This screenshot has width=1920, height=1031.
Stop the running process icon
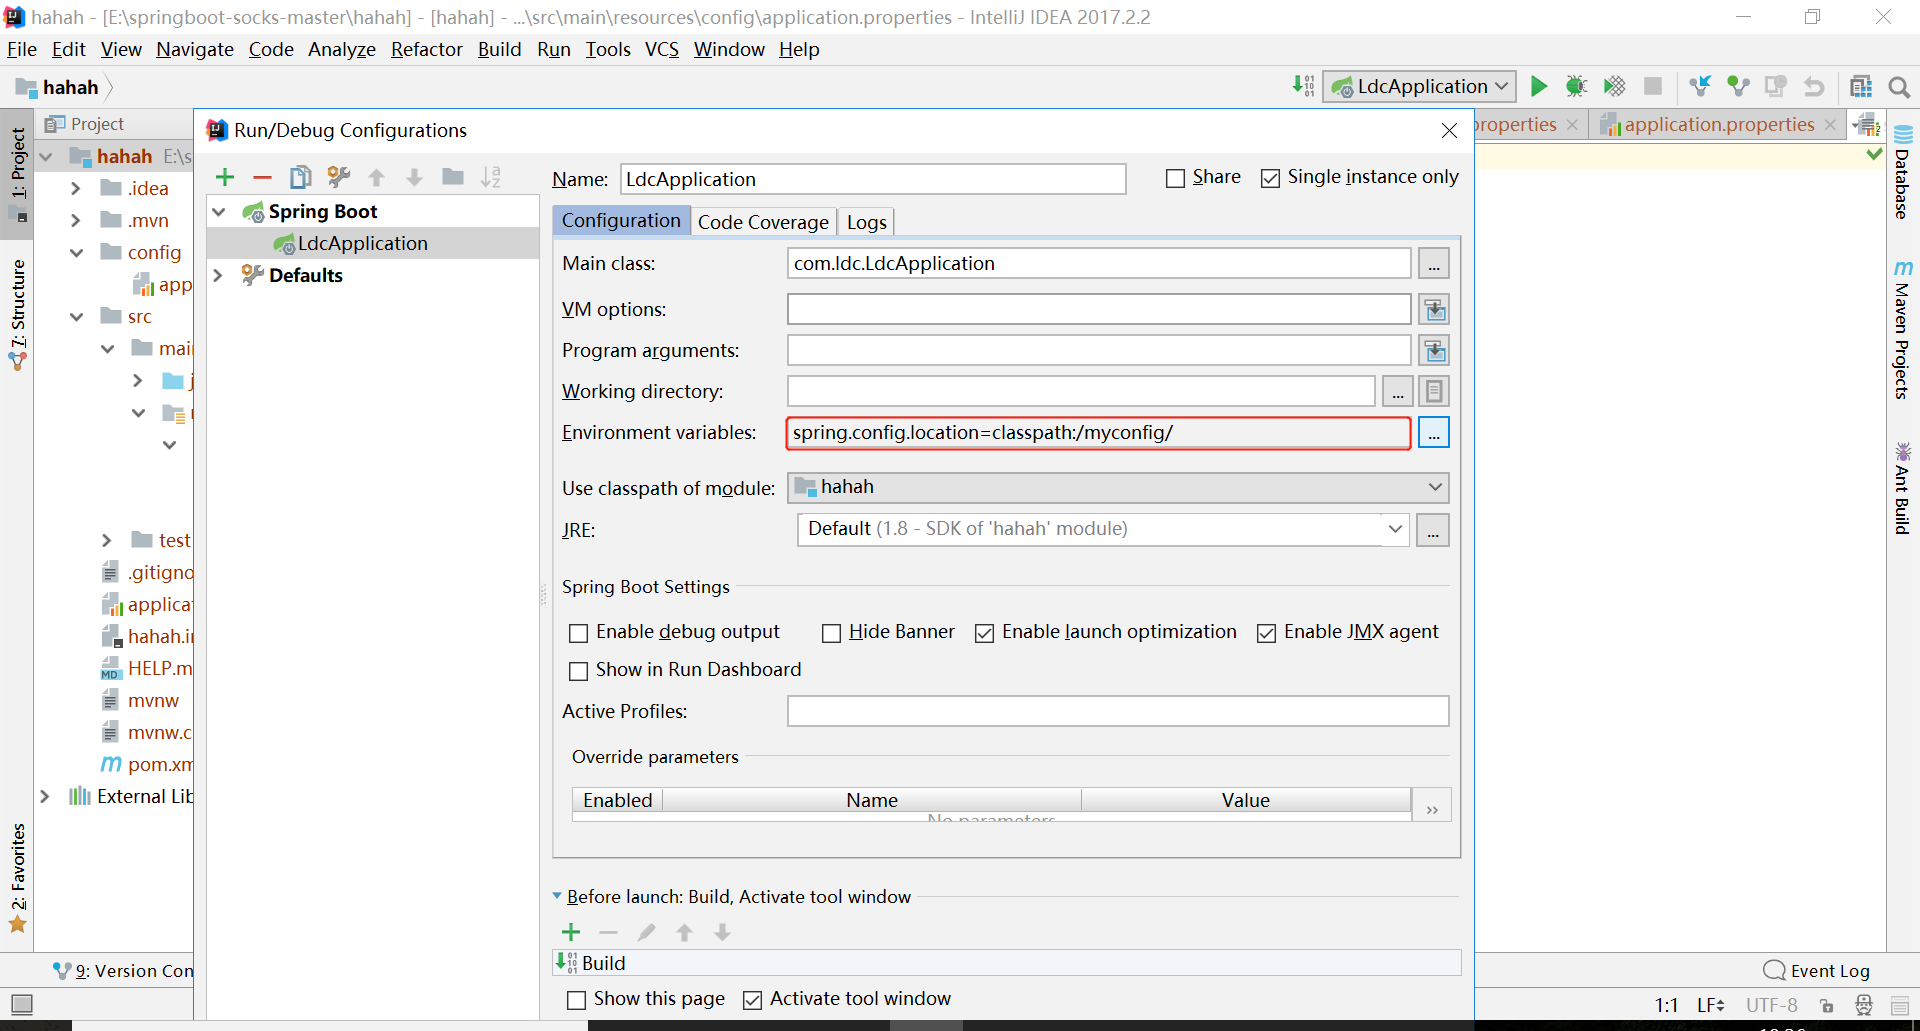click(1653, 87)
